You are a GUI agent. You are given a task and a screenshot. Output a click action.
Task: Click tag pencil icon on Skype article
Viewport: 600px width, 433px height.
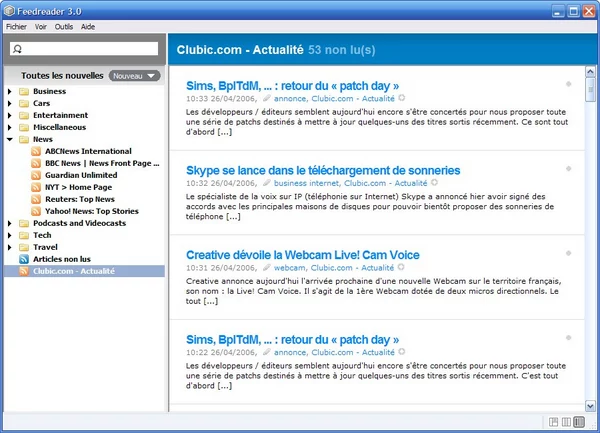click(x=266, y=183)
